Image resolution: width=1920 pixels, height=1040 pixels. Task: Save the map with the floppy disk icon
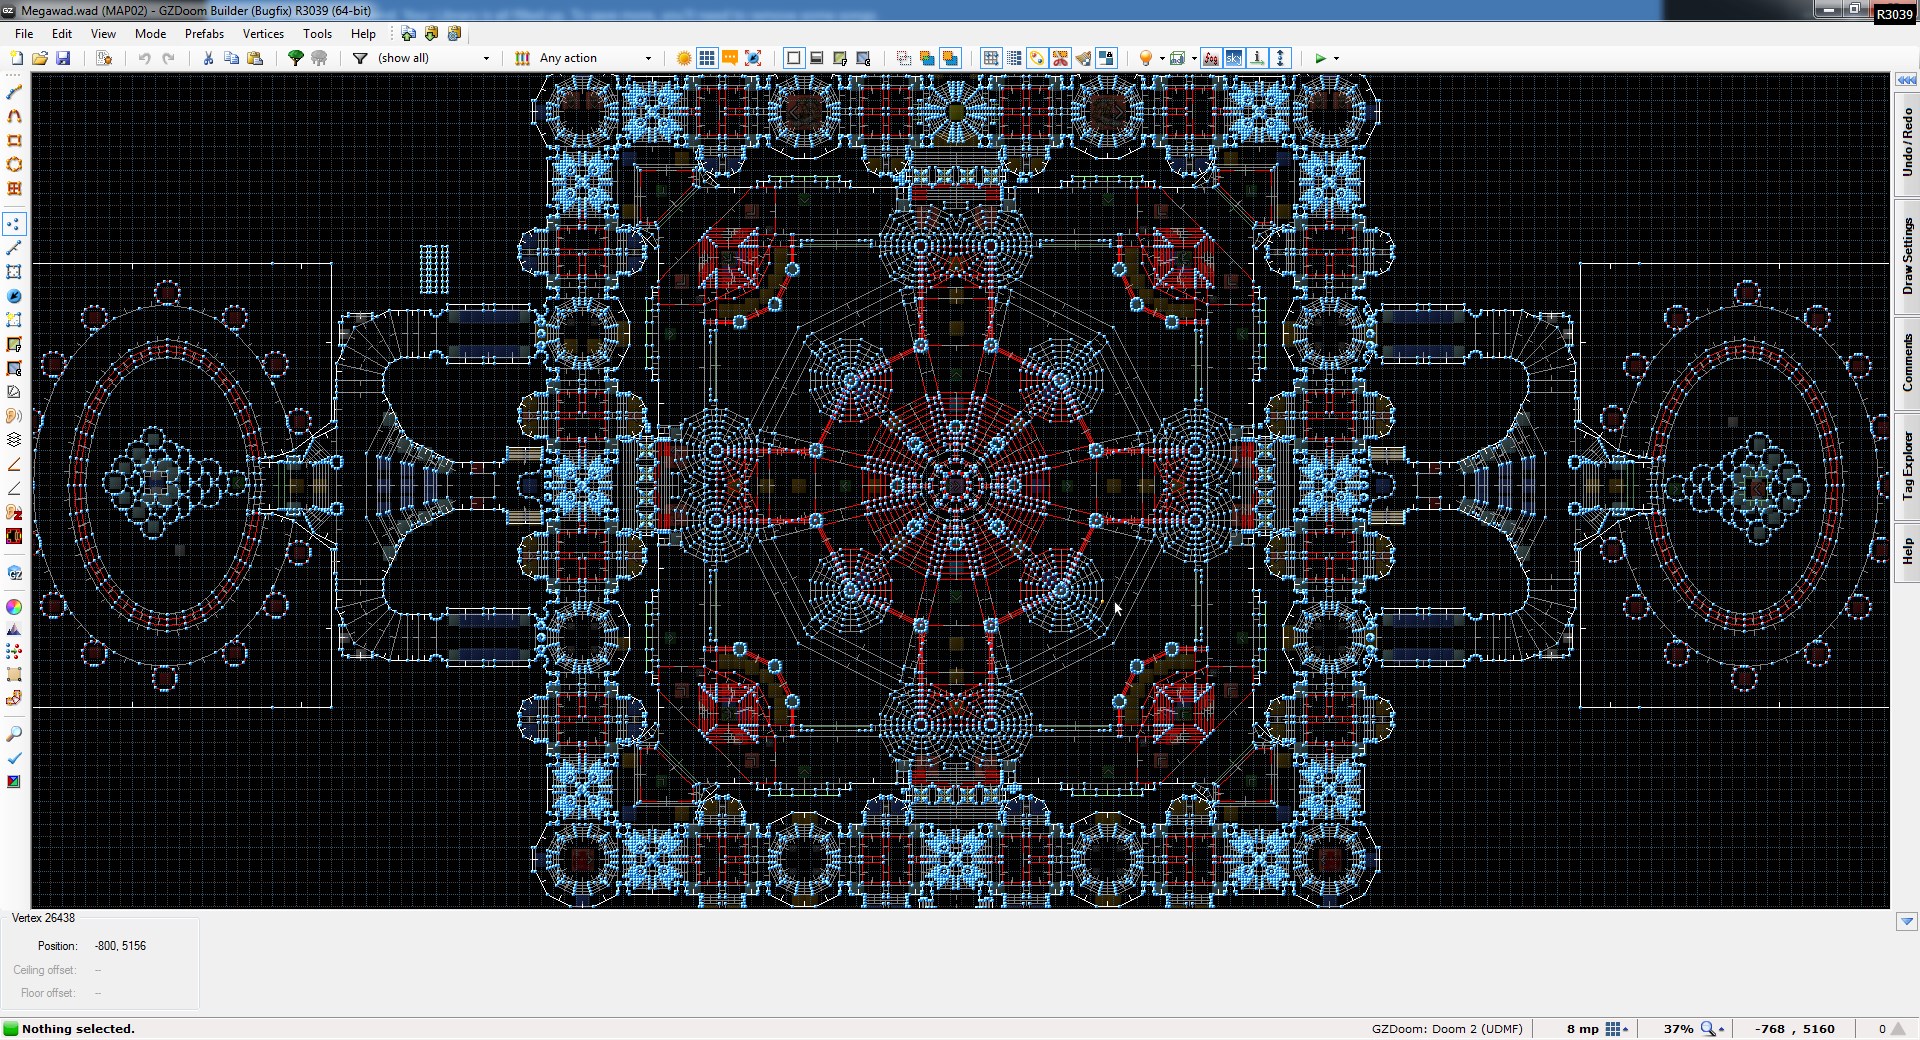(63, 58)
